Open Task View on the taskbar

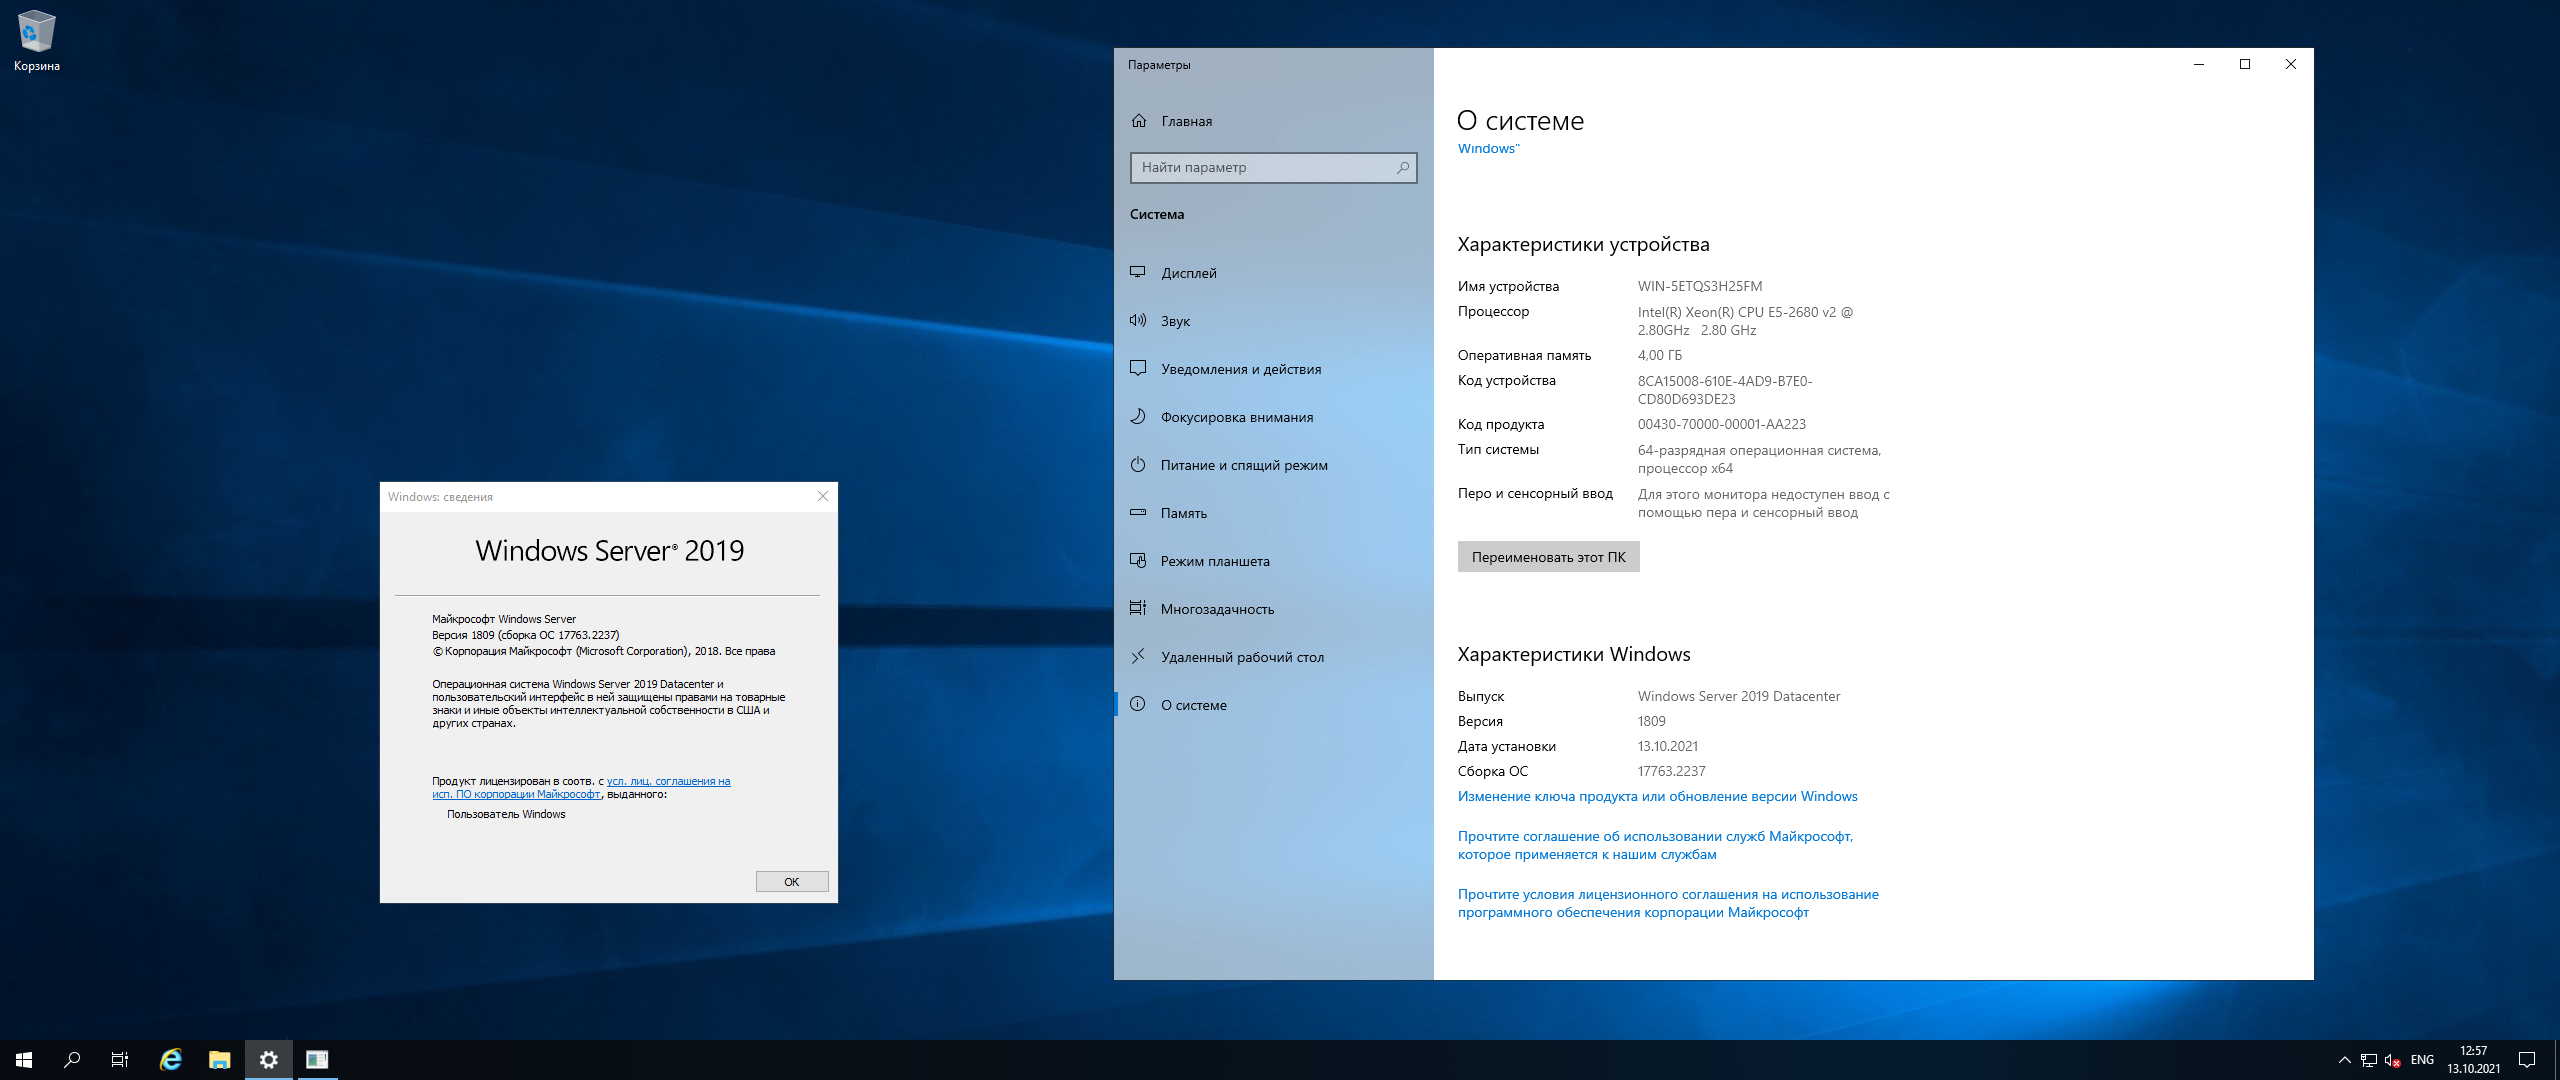point(120,1060)
